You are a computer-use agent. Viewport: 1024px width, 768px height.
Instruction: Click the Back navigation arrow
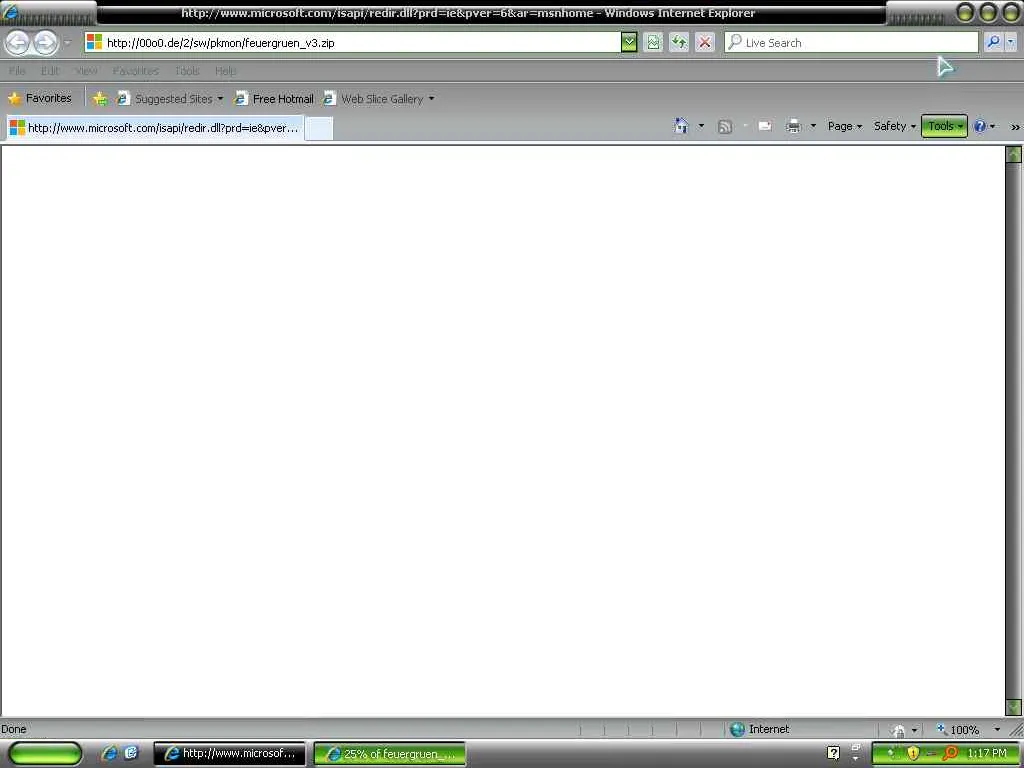pos(18,43)
